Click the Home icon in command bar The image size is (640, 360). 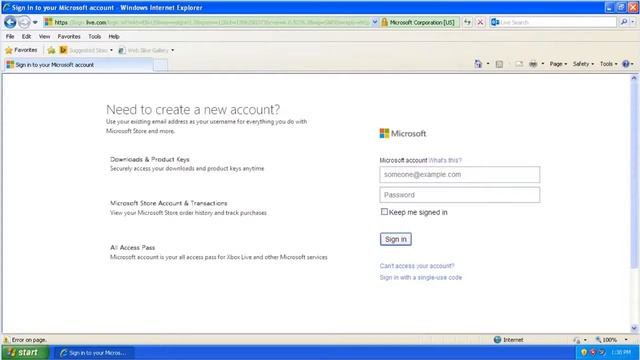tap(478, 64)
